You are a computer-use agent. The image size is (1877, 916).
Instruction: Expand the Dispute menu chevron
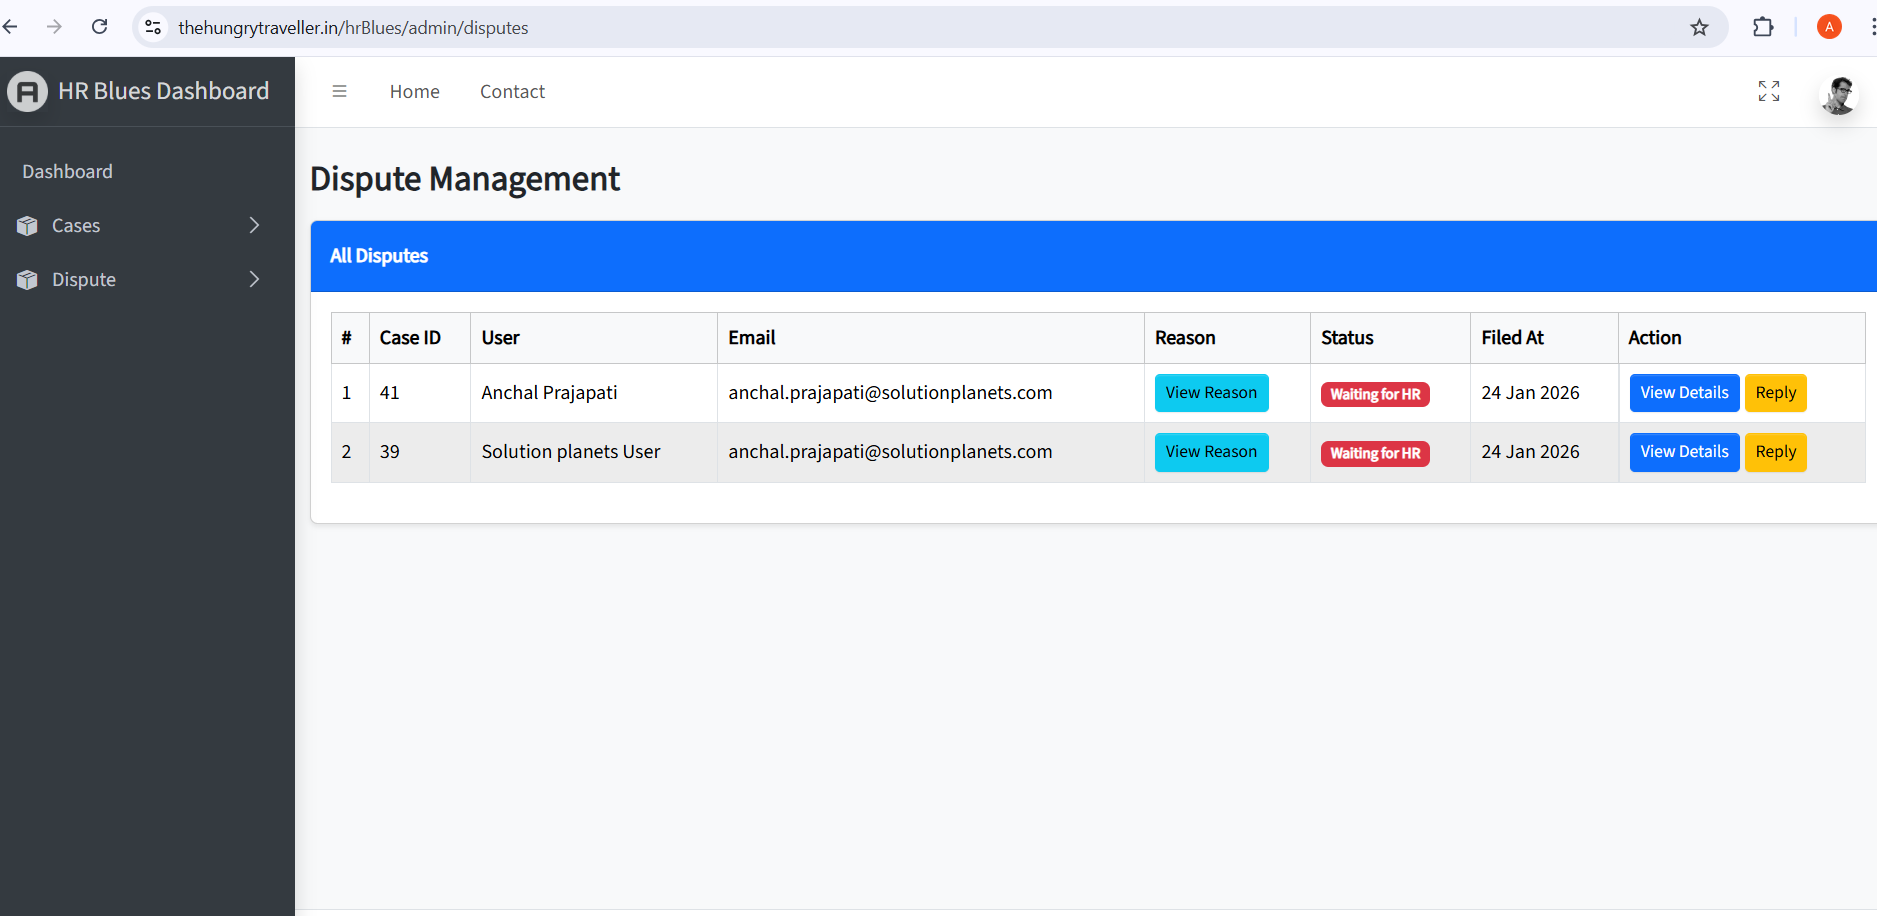tap(254, 280)
